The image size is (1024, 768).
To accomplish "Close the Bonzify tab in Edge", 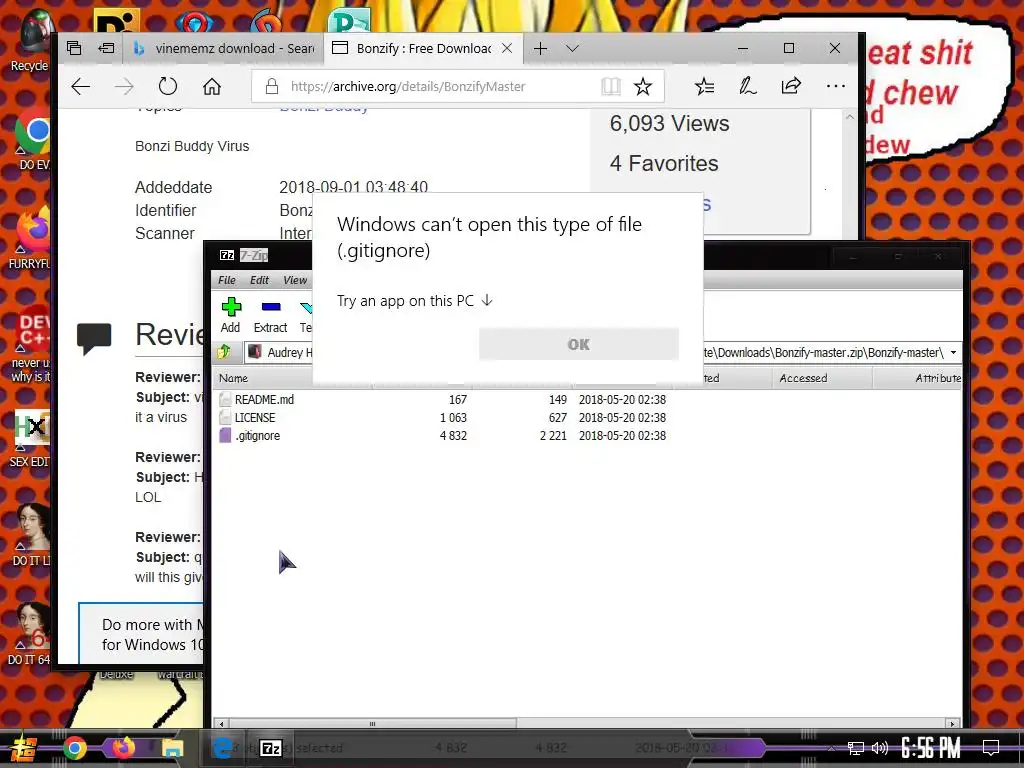I will point(507,48).
